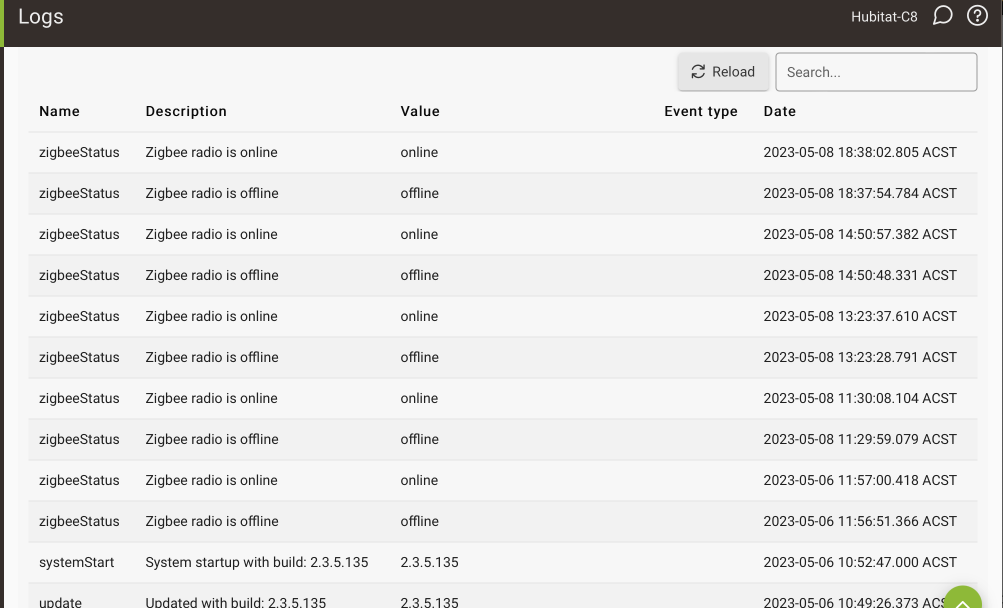Select date 2023-05-08 14:50:48.331 ACST
1003x608 pixels.
pos(860,275)
